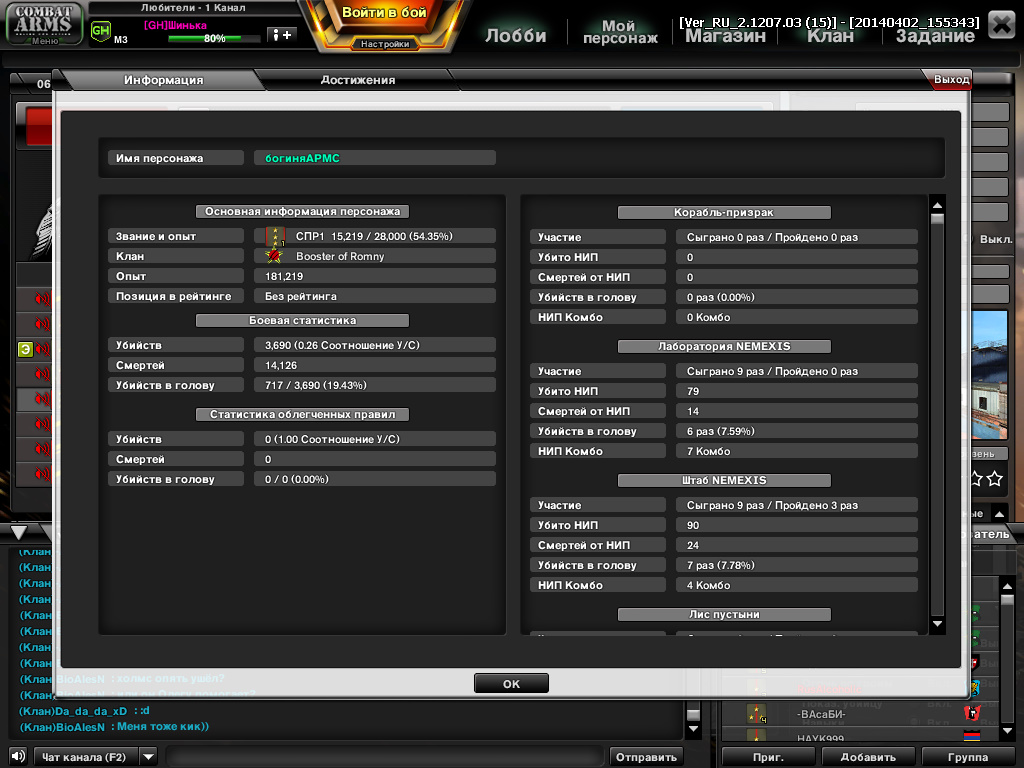1024x768 pixels.
Task: Click the Статистика облегченных правил header
Action: click(x=302, y=414)
